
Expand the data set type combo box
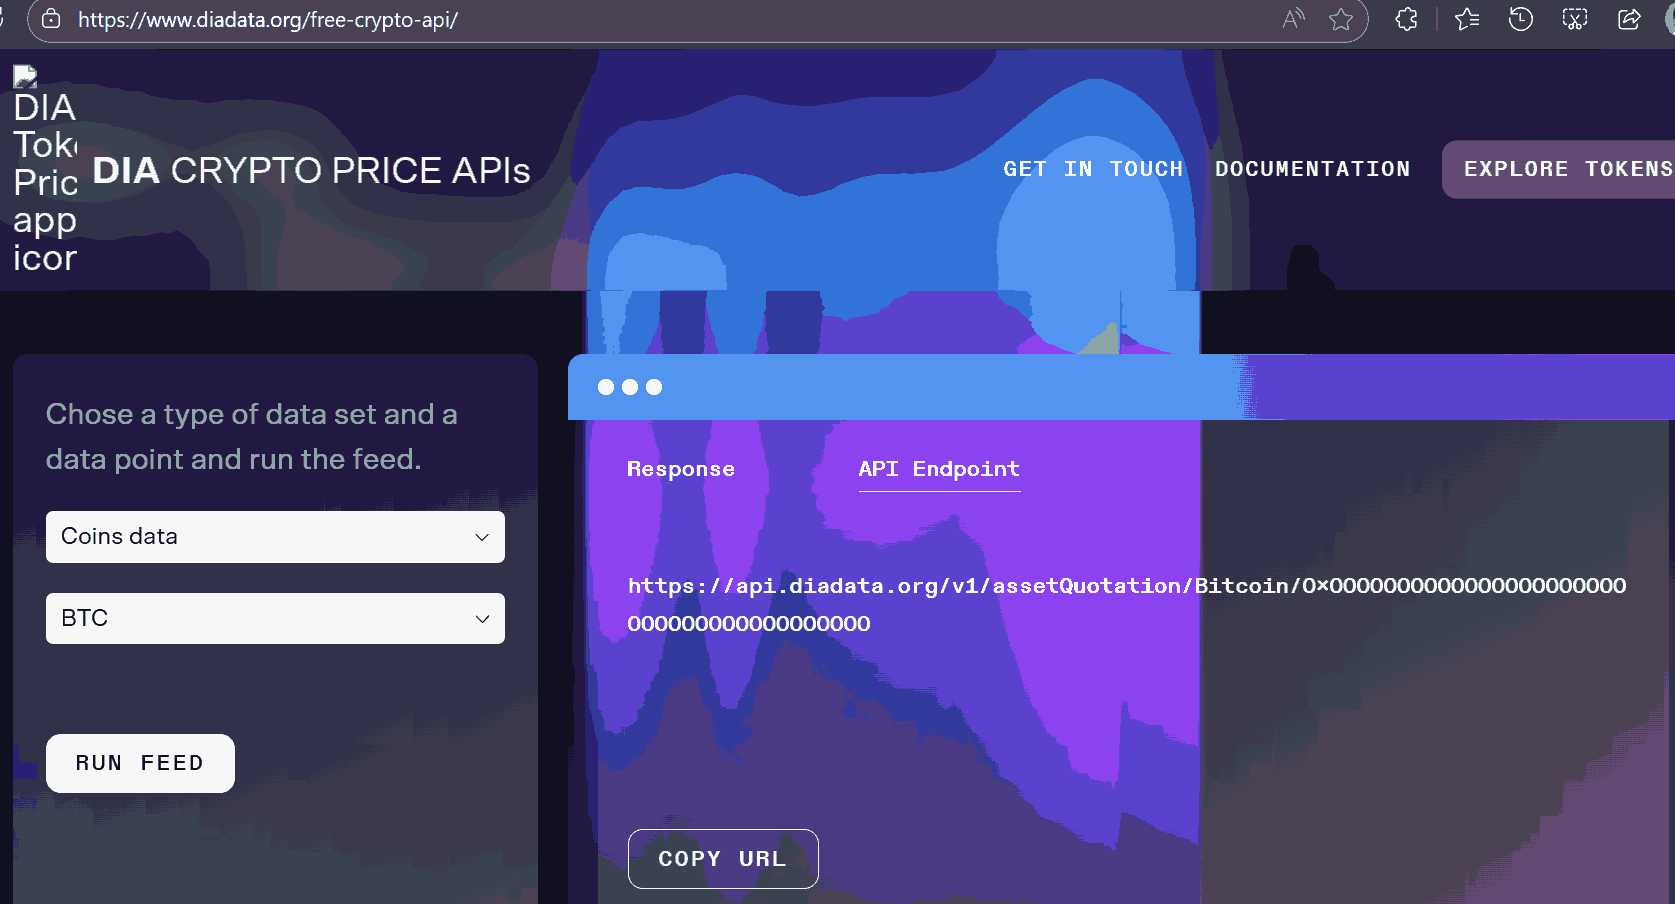click(275, 537)
